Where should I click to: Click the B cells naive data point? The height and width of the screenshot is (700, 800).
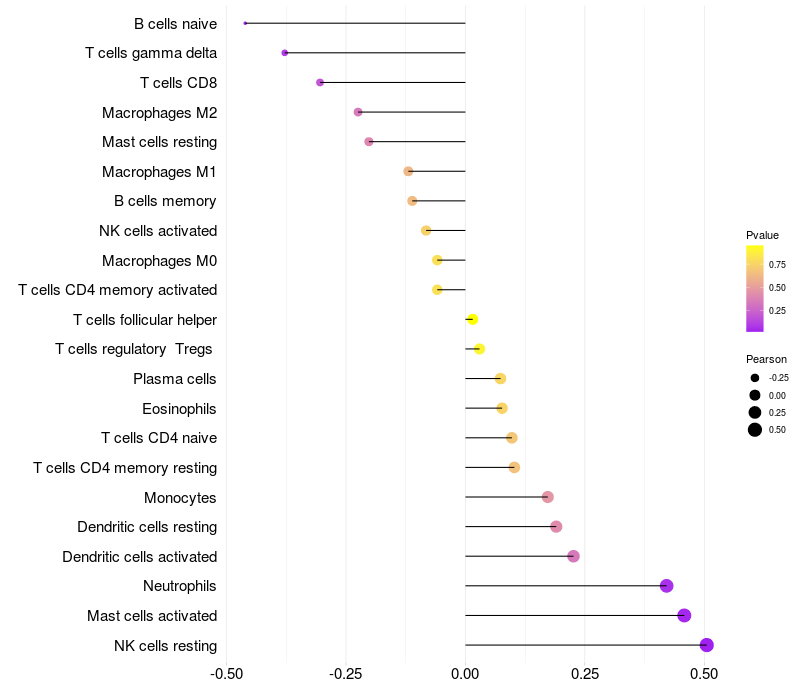[245, 23]
